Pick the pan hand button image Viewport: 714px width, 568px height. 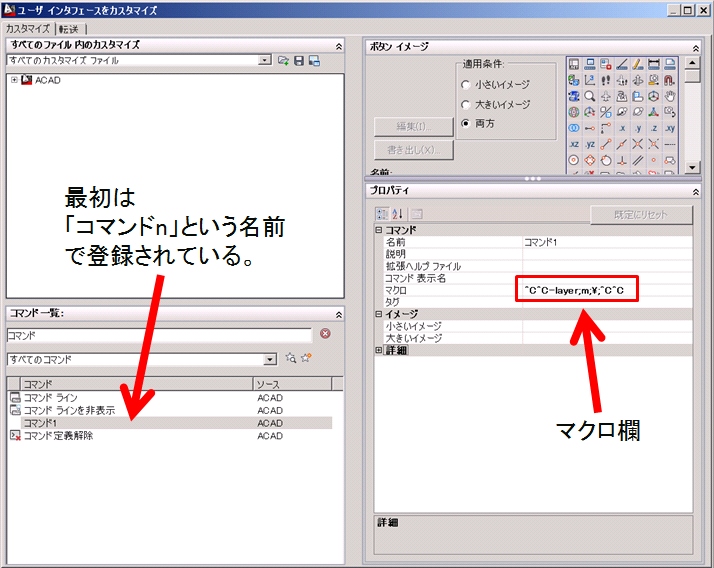[x=669, y=96]
